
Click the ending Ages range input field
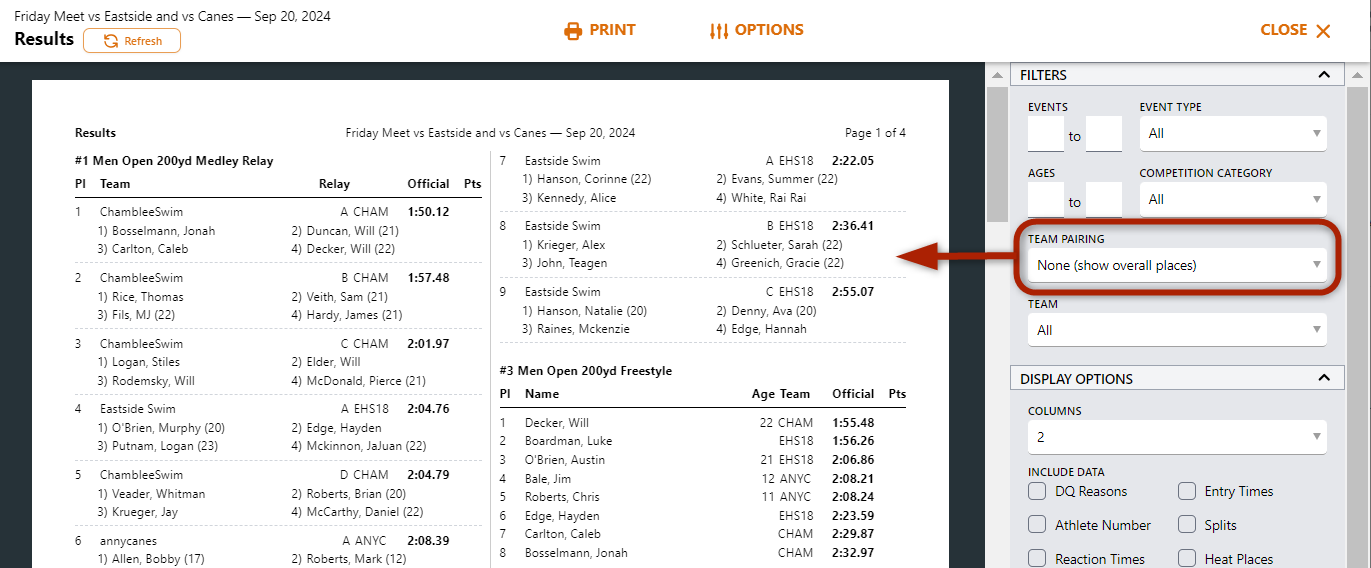(1104, 200)
